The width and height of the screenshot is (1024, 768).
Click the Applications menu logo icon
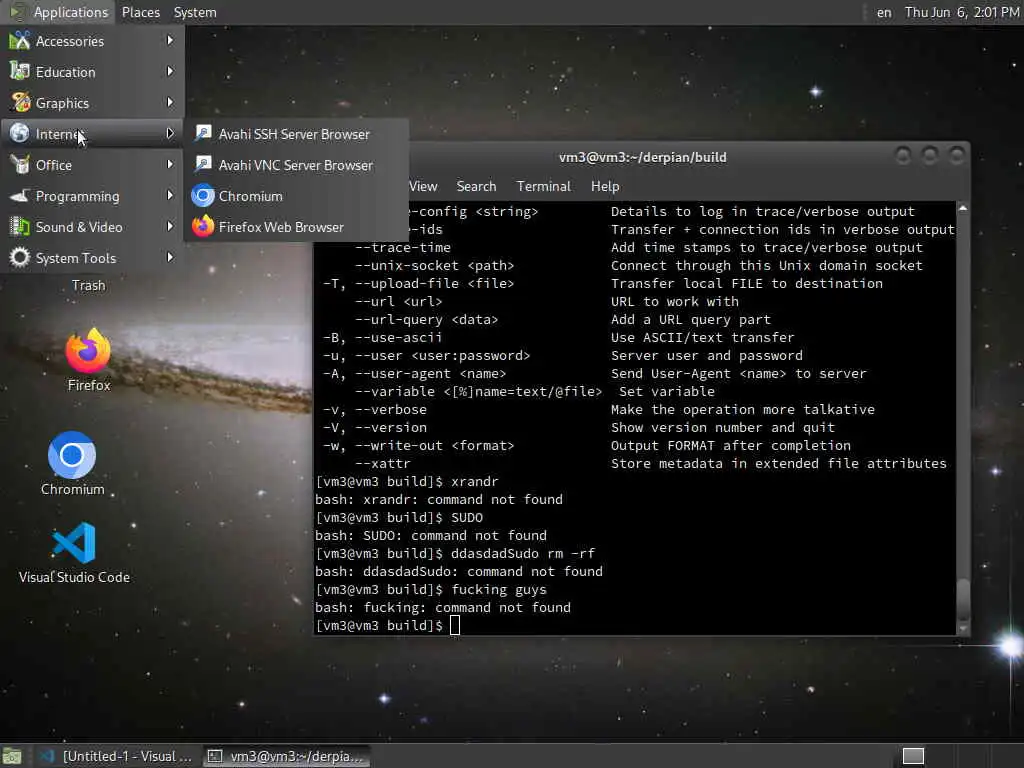pyautogui.click(x=18, y=12)
